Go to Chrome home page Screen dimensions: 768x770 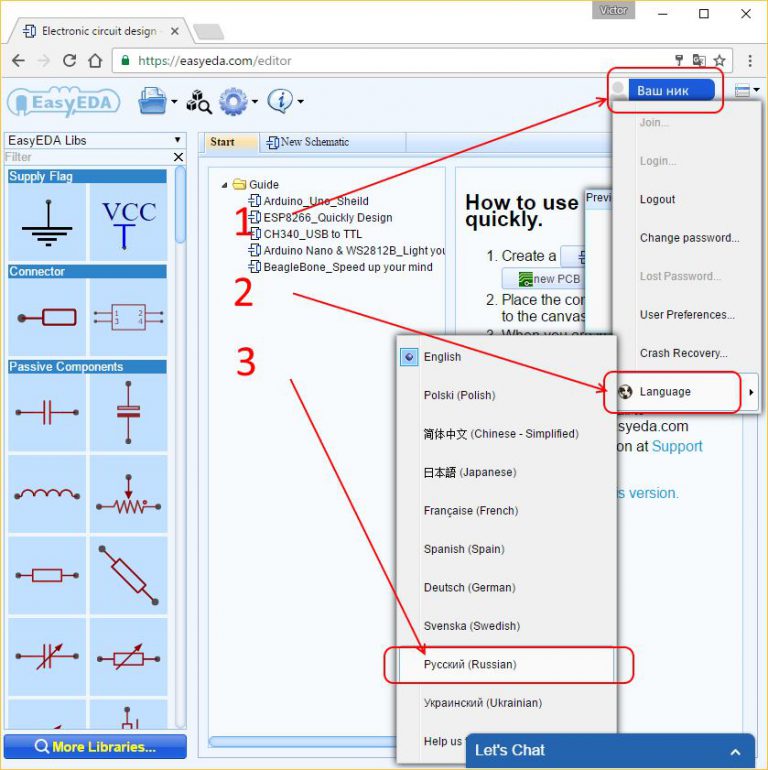[95, 60]
